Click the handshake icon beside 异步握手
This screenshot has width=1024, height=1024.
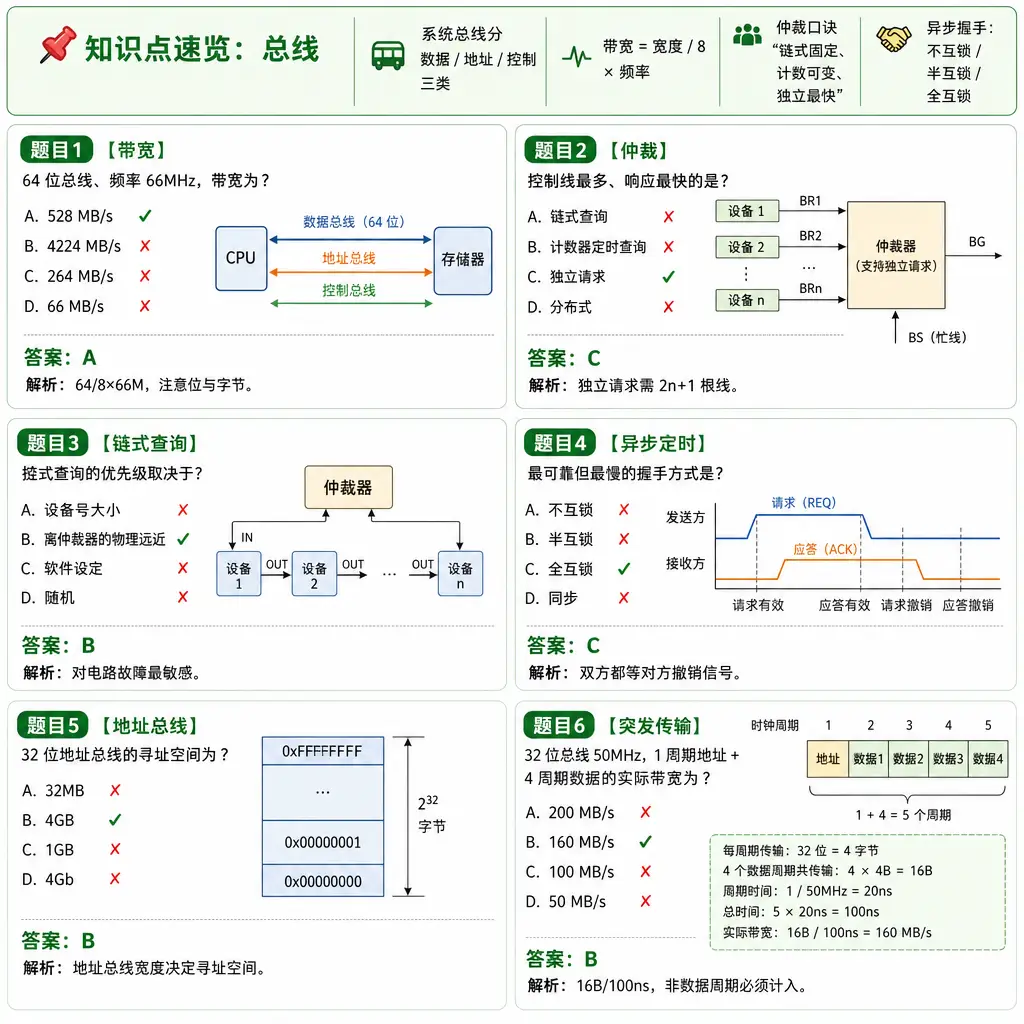[x=893, y=39]
